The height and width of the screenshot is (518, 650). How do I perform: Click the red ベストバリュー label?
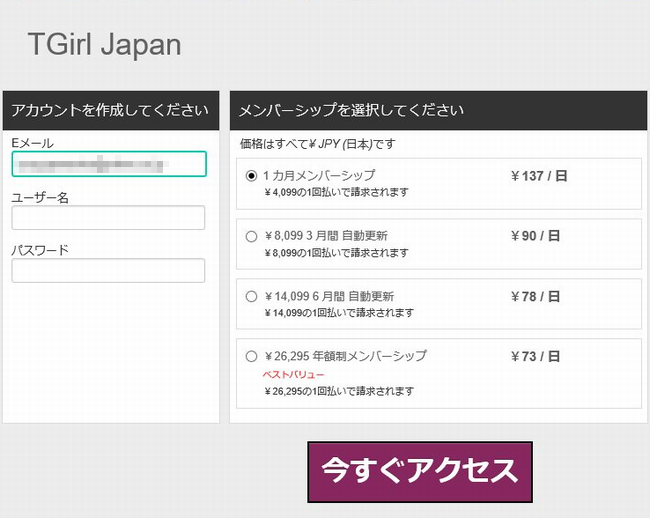pyautogui.click(x=293, y=374)
